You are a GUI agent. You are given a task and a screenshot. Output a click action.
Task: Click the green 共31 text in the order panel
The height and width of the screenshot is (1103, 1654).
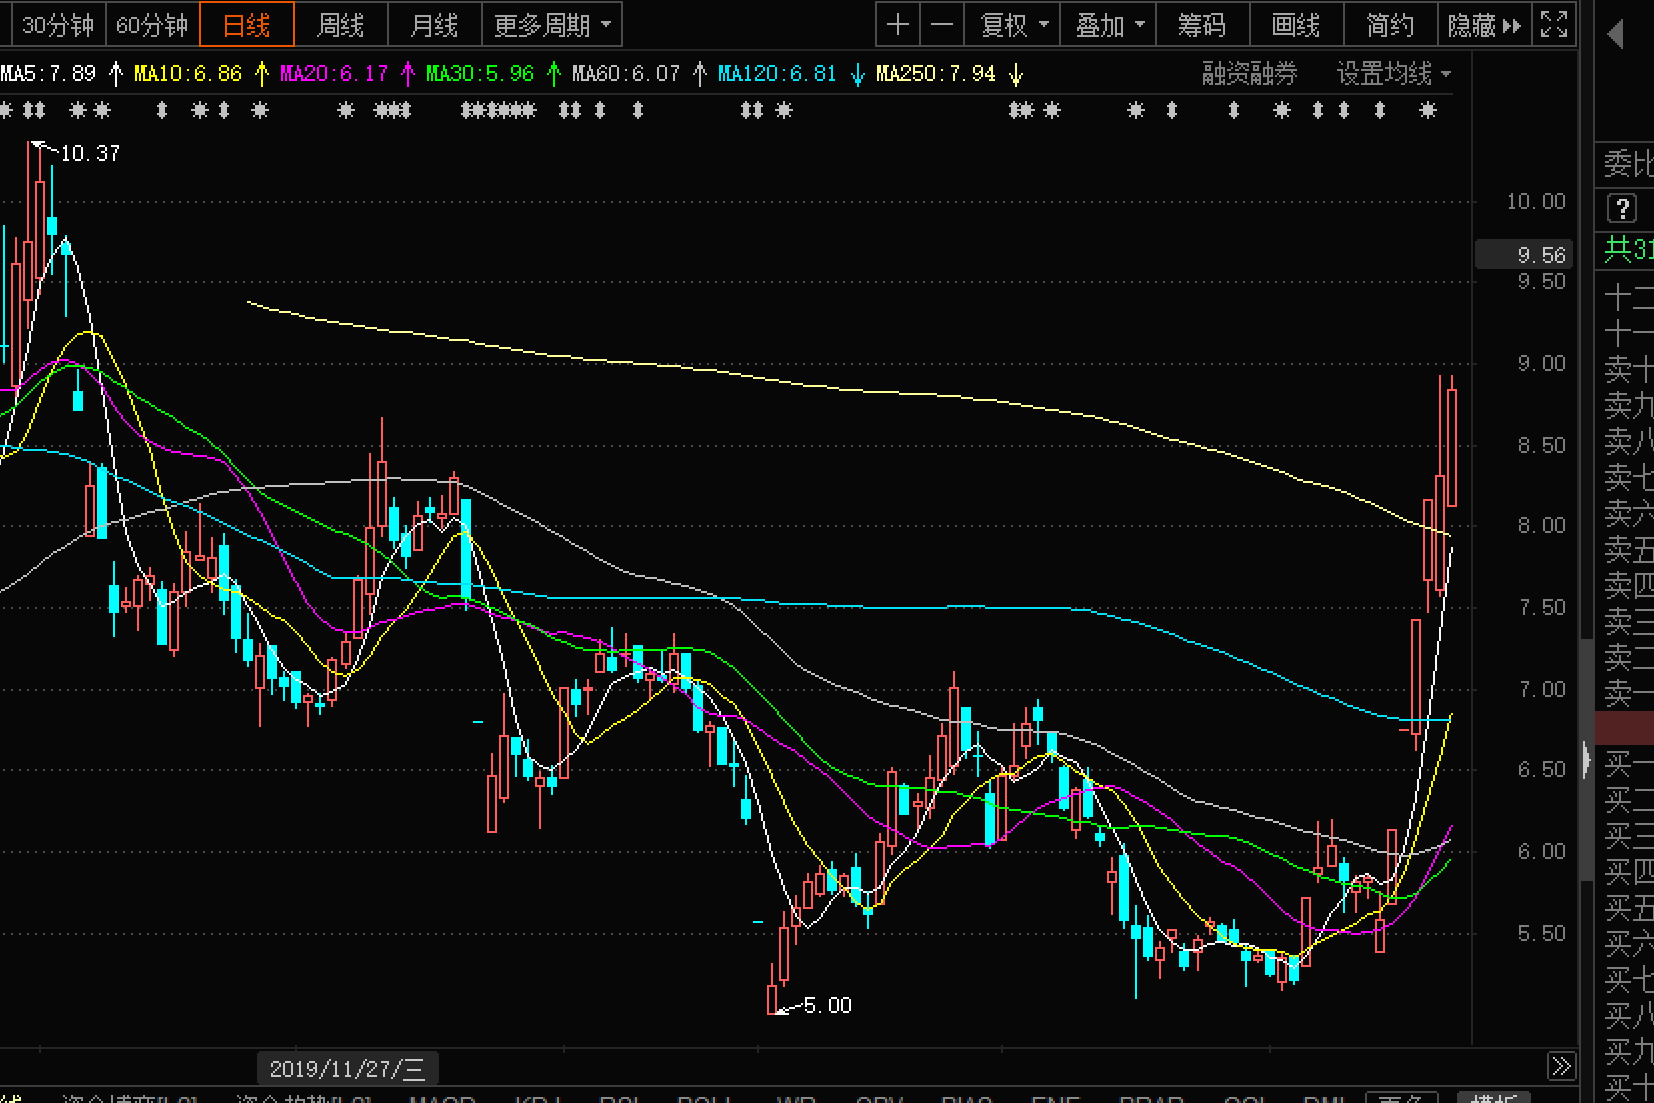tap(1628, 249)
